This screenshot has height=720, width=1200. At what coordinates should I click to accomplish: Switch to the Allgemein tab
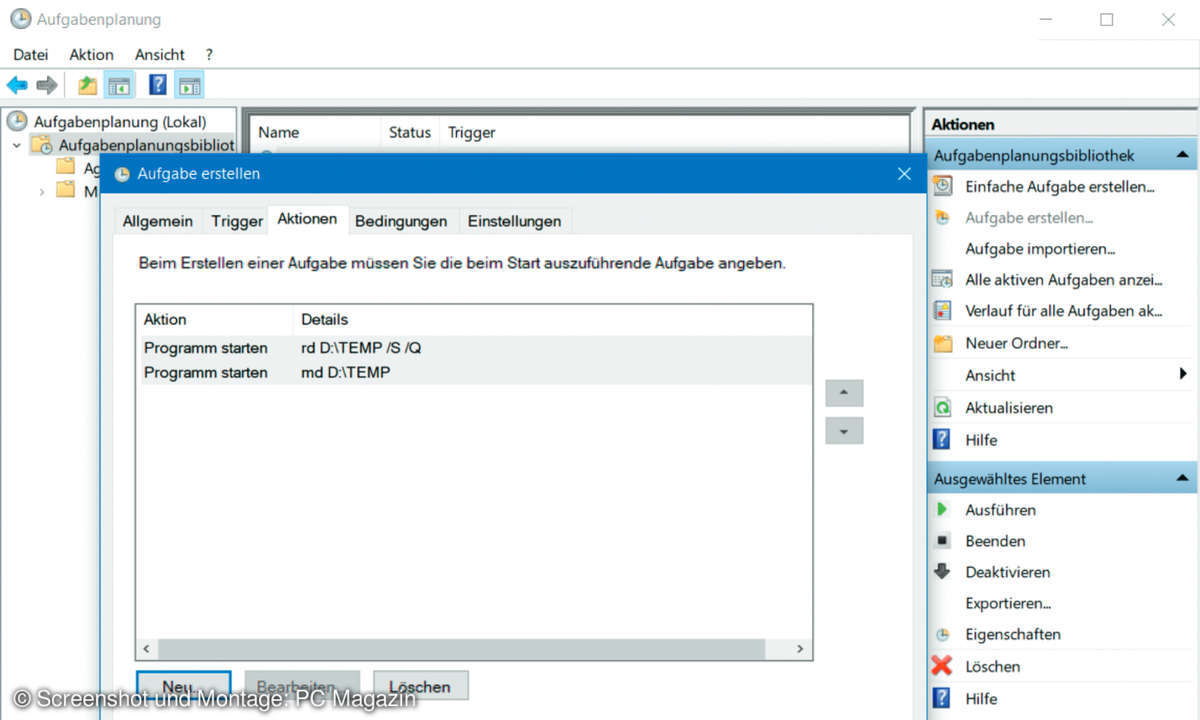[x=158, y=221]
